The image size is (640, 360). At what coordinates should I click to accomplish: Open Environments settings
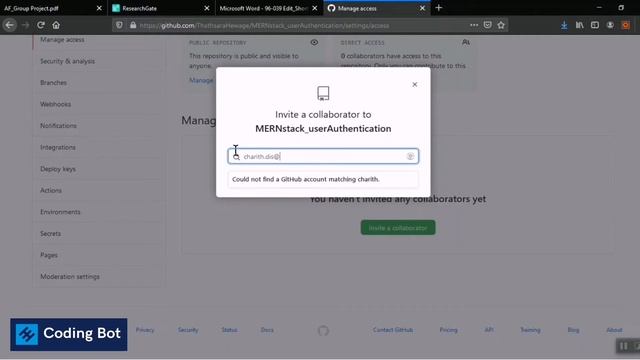[x=60, y=212]
